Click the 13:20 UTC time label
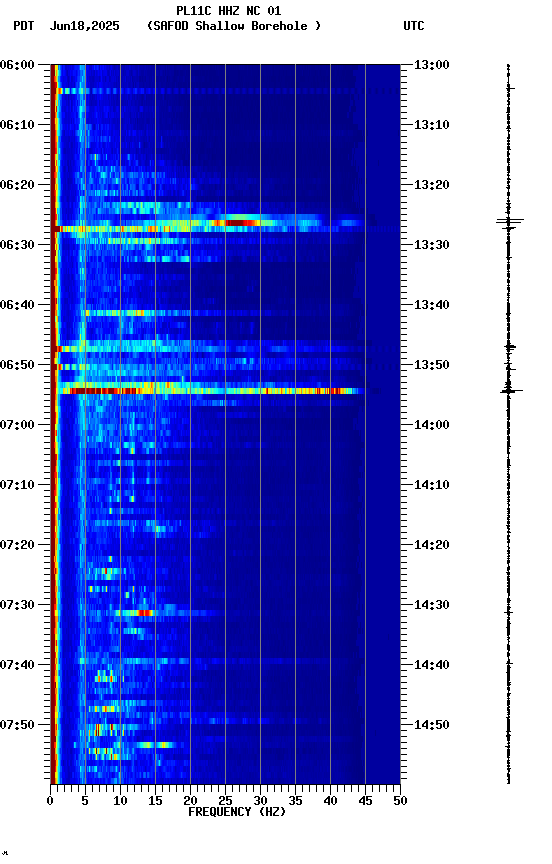The height and width of the screenshot is (864, 552). 432,185
